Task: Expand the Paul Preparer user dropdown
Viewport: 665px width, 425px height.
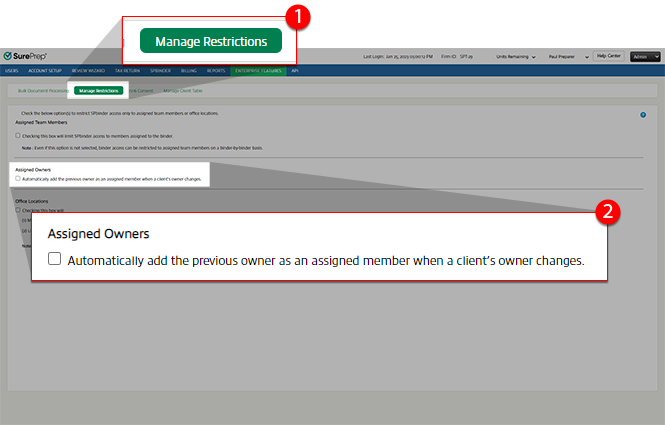Action: (569, 57)
